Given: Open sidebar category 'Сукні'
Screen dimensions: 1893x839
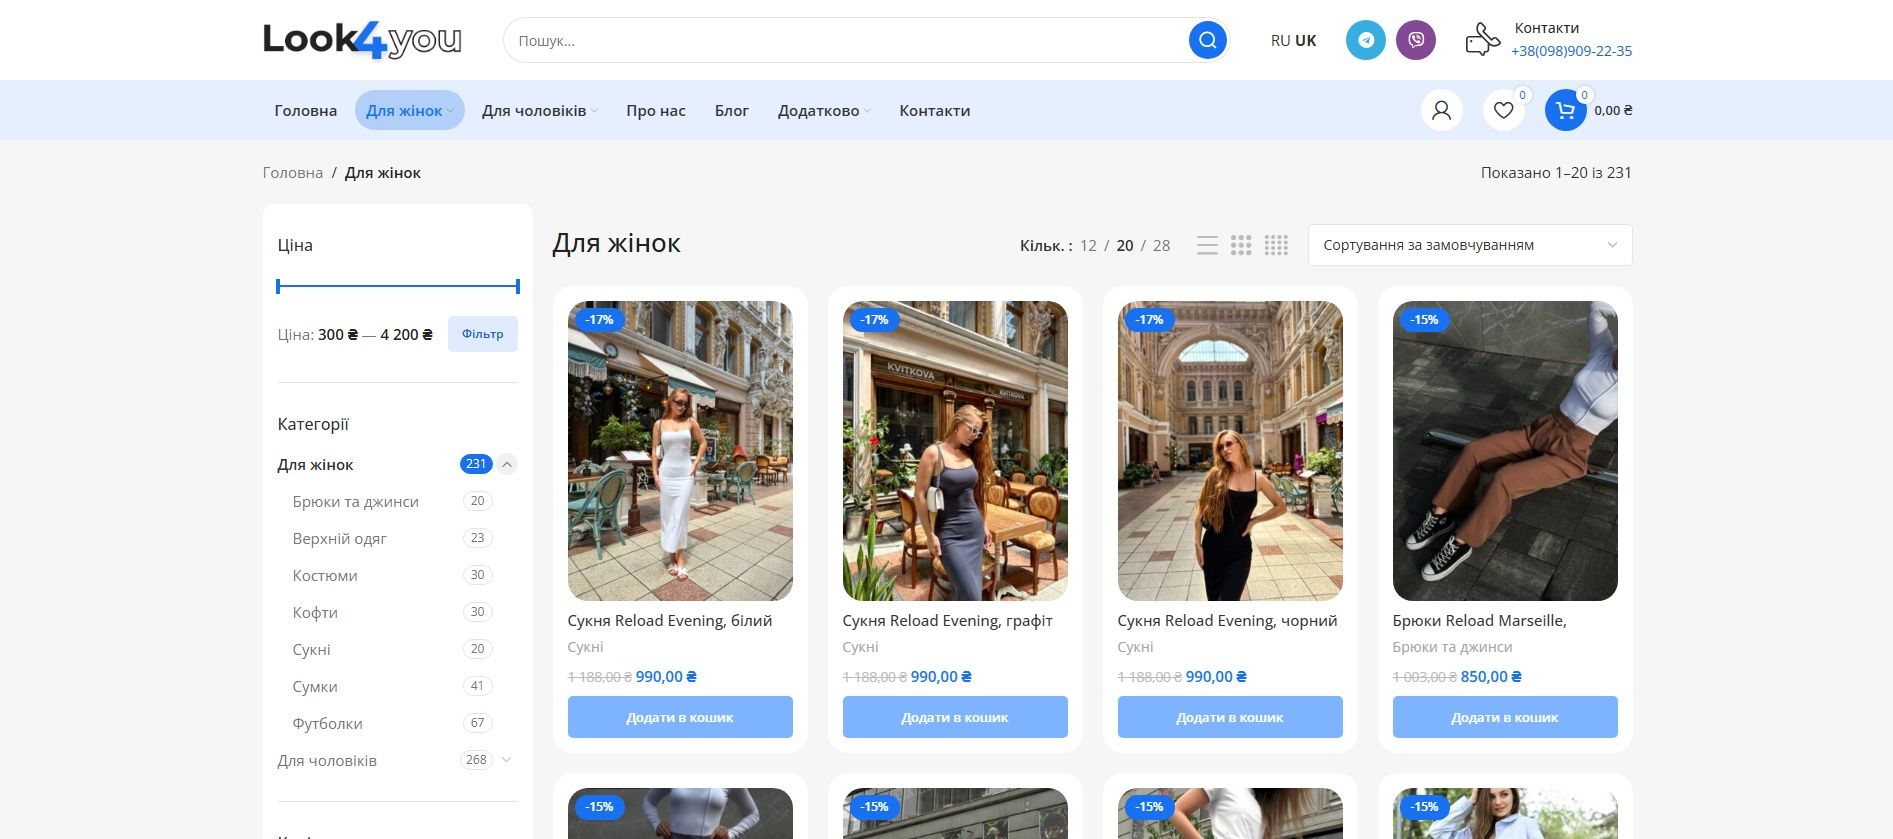Looking at the screenshot, I should tap(311, 649).
